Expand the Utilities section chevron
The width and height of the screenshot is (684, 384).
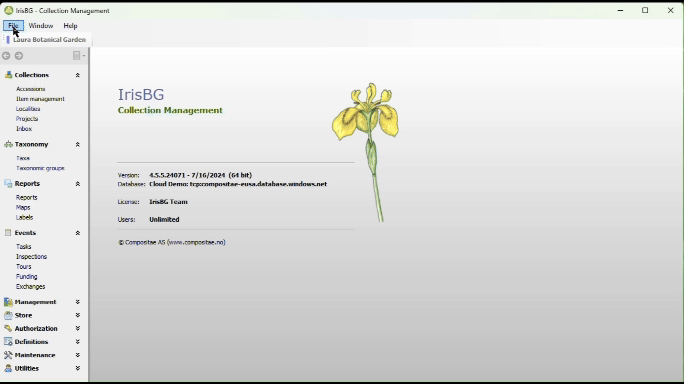coord(78,368)
